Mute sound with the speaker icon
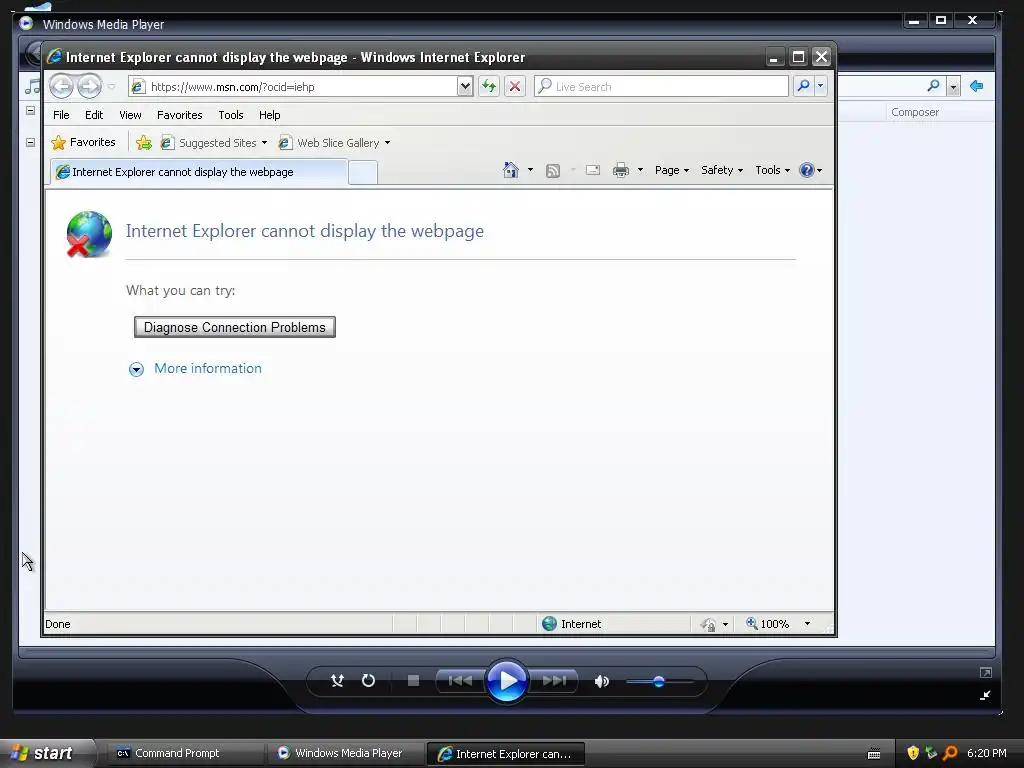Image resolution: width=1024 pixels, height=768 pixels. (601, 681)
